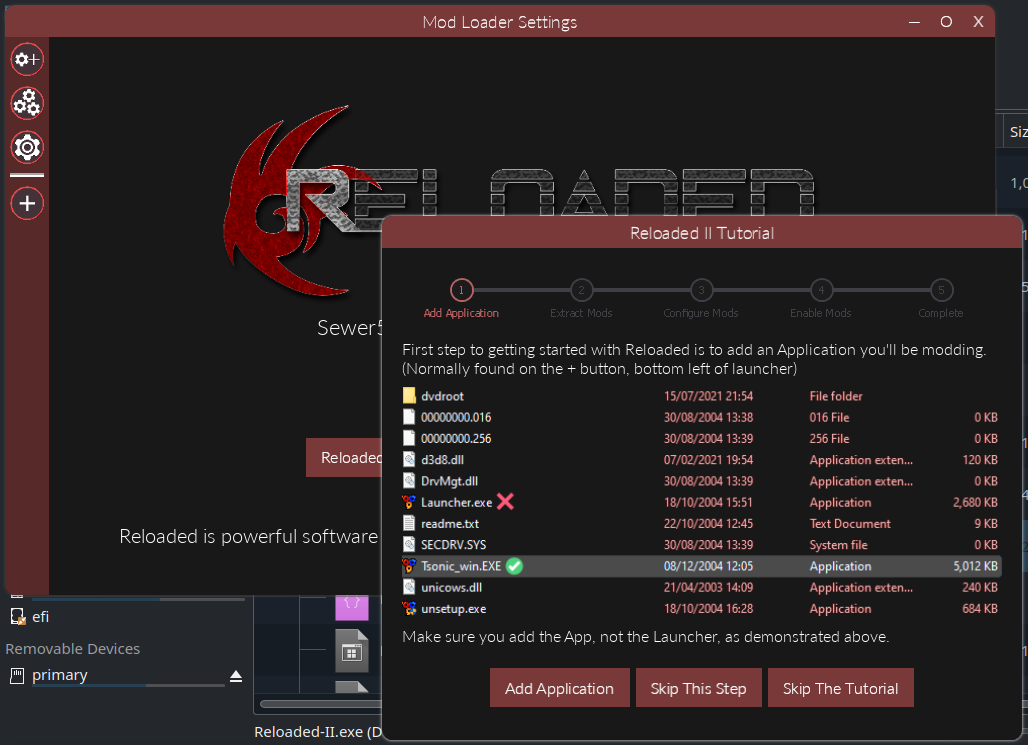Click the purple file icon in file manager
The height and width of the screenshot is (745, 1028).
click(351, 607)
